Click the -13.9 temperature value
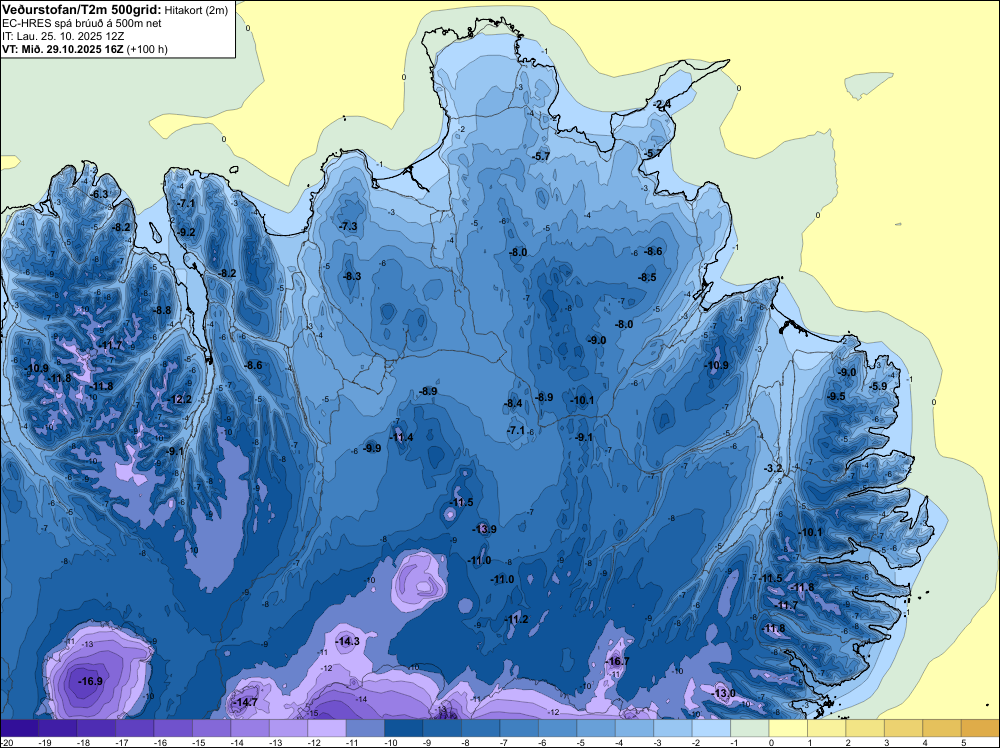 tap(484, 529)
